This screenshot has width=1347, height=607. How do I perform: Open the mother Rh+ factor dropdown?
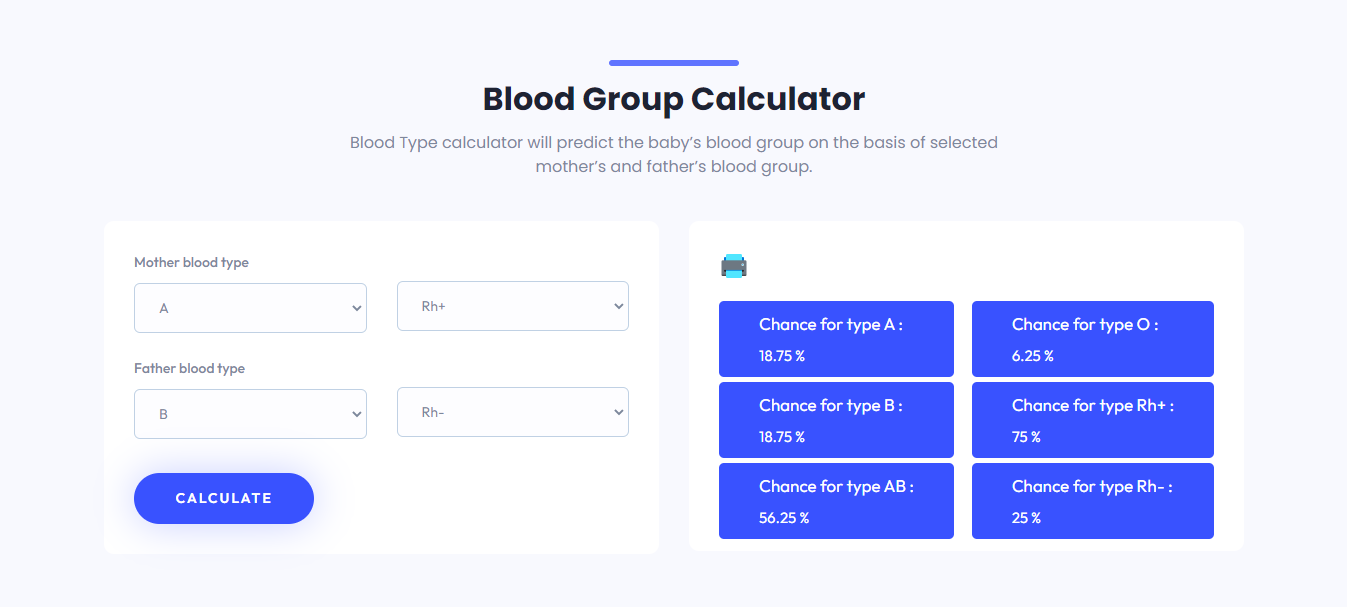point(513,306)
